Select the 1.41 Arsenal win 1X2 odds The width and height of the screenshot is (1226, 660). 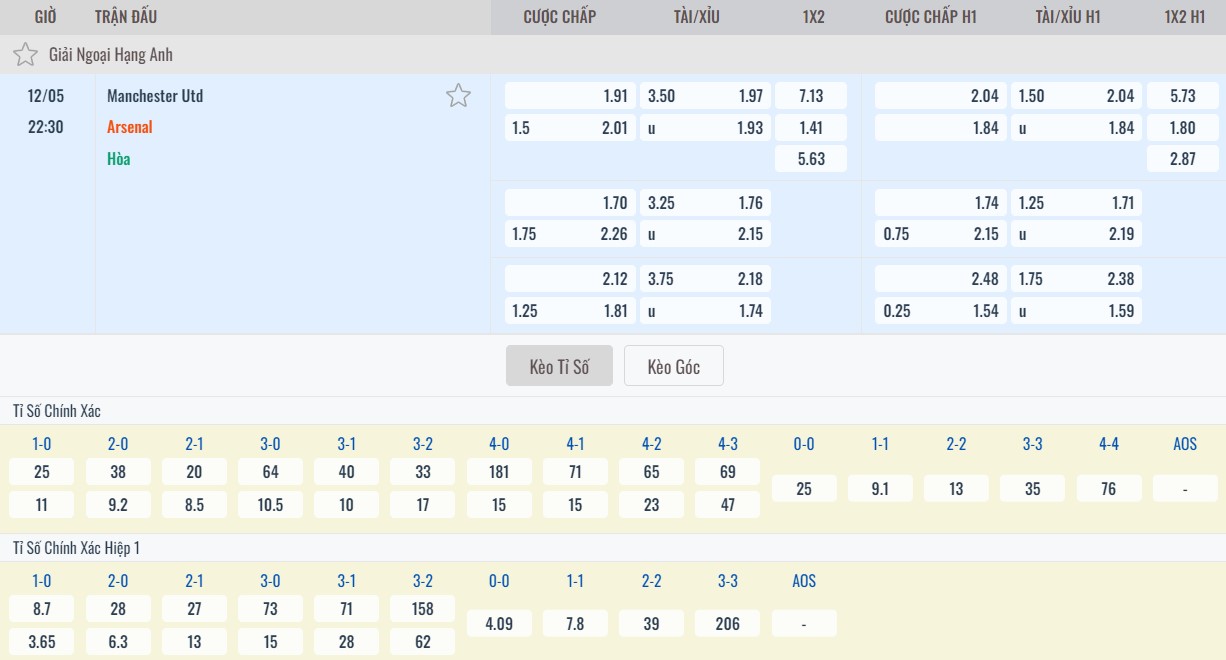[811, 128]
